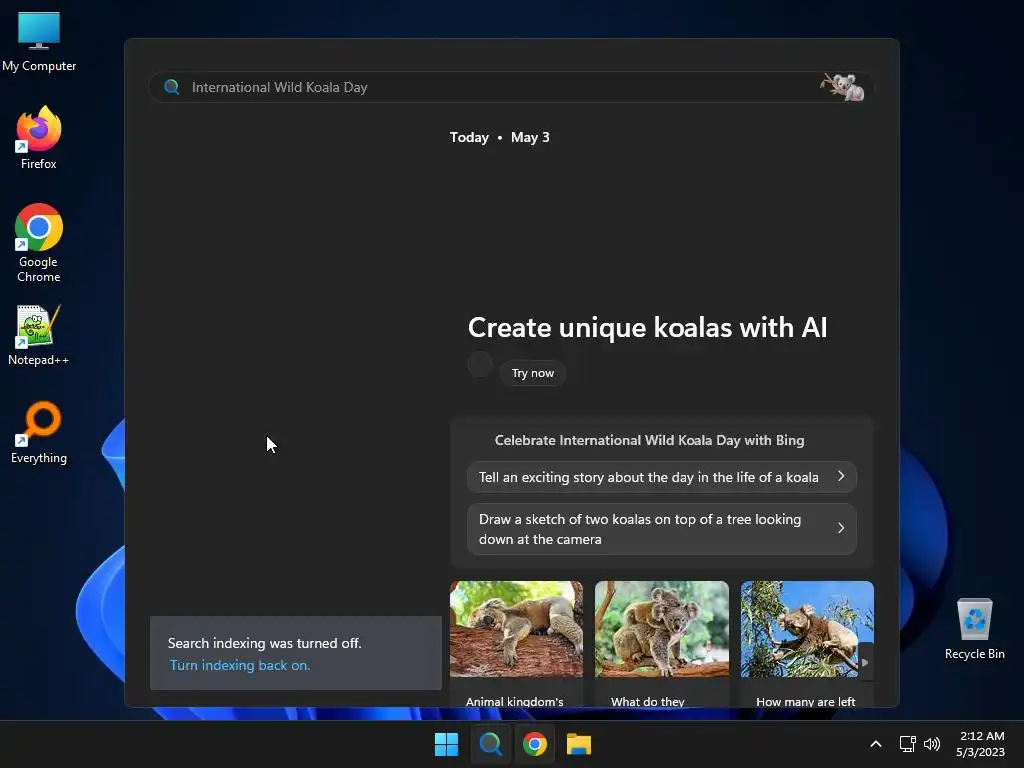Click the koala illustration in the search box
The height and width of the screenshot is (768, 1024).
pos(842,87)
